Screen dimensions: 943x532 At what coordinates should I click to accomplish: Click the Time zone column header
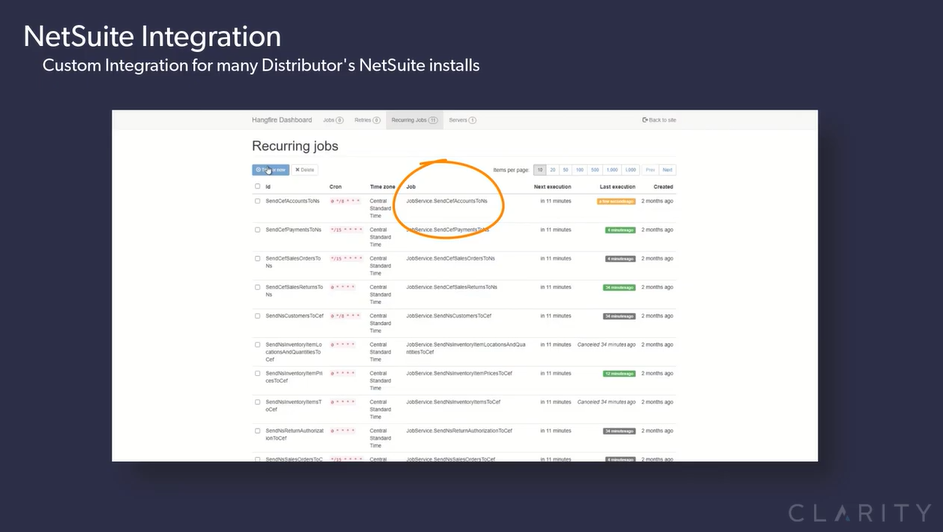(x=382, y=187)
